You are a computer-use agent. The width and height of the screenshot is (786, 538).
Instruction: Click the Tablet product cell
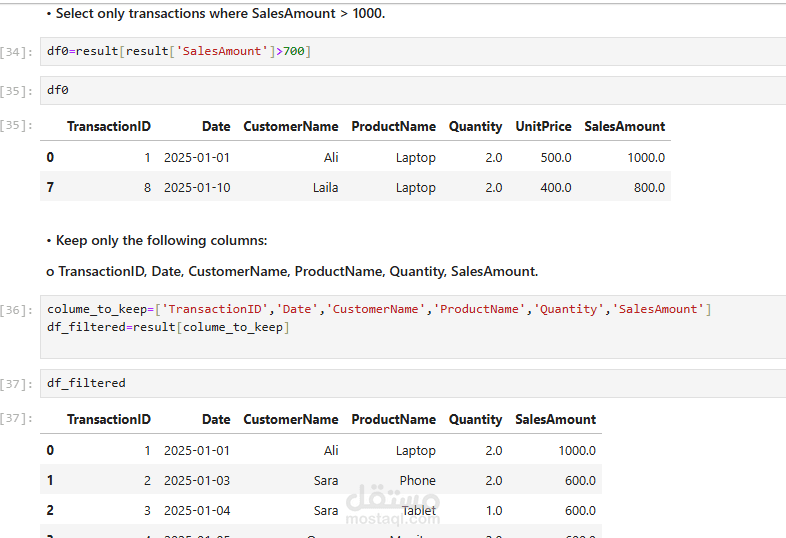point(419,510)
